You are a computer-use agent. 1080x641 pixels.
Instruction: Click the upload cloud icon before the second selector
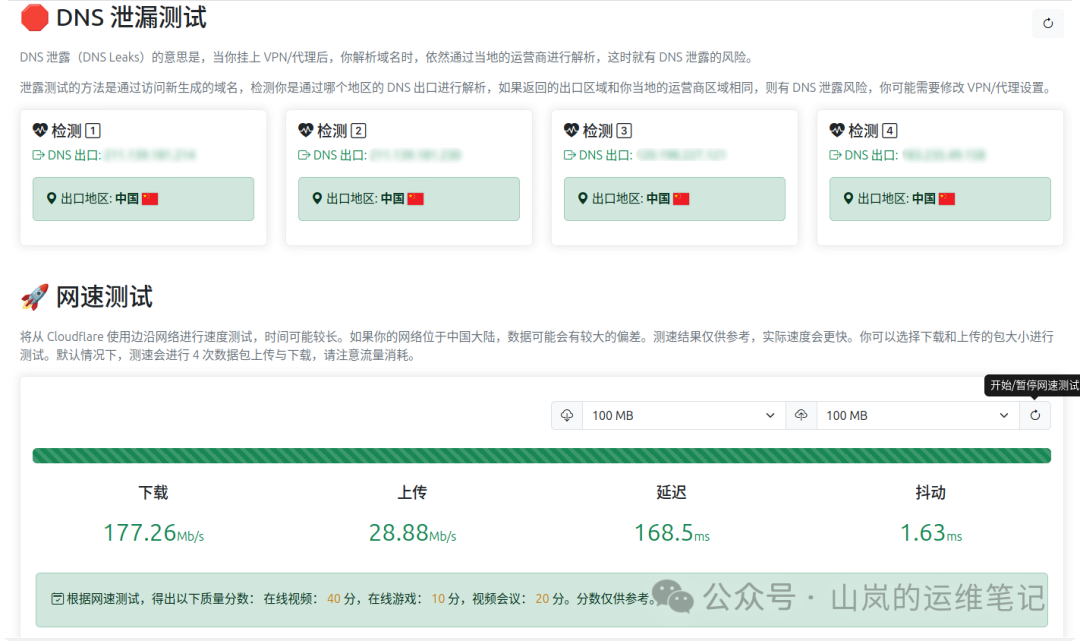tap(801, 415)
